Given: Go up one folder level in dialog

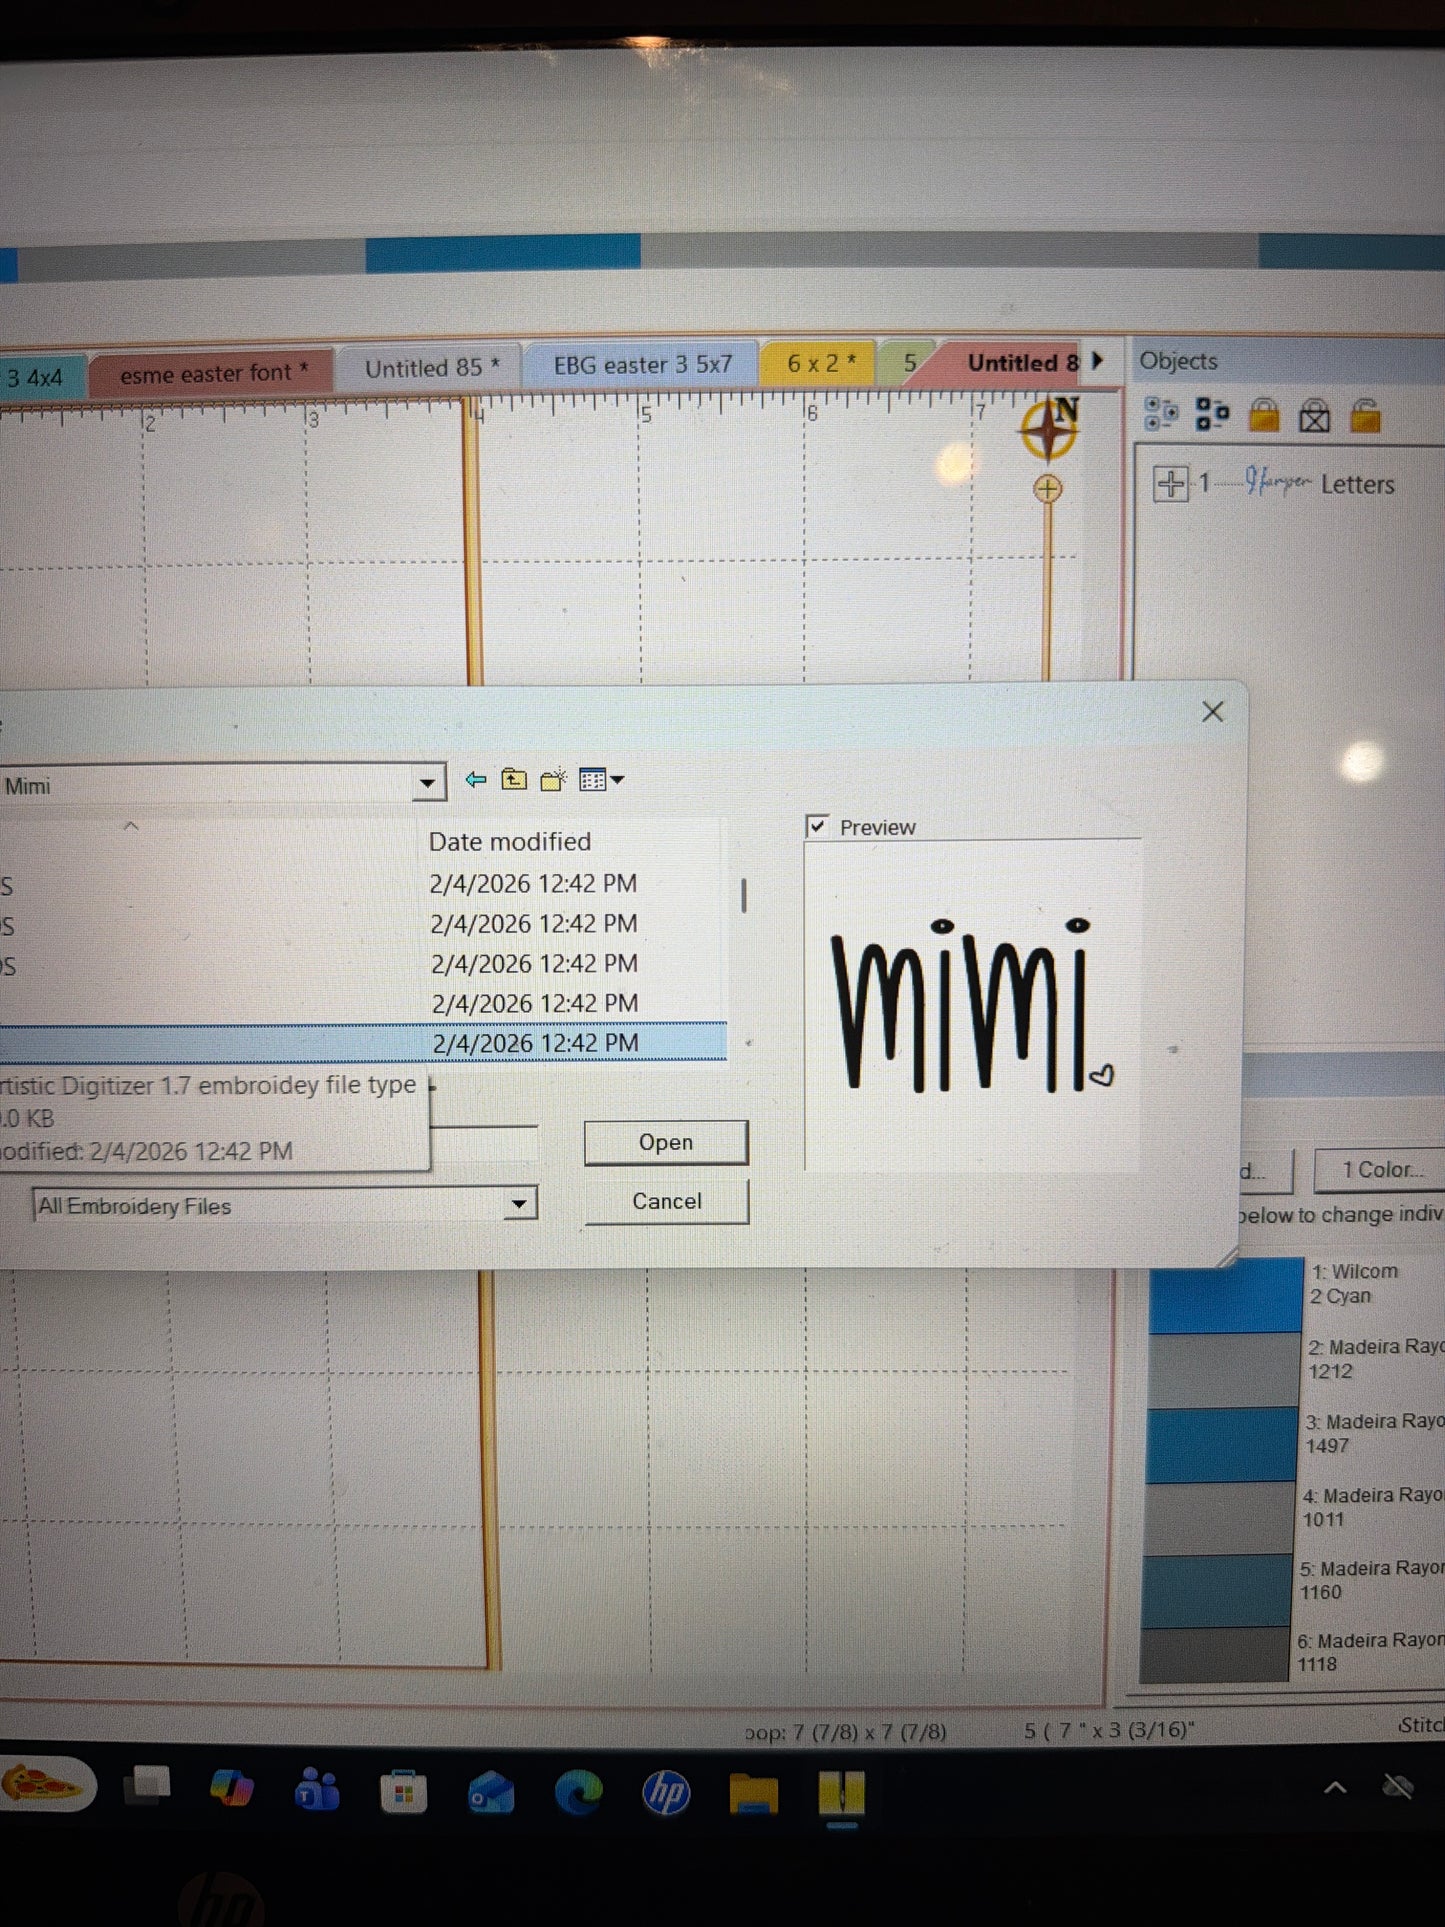Looking at the screenshot, I should [514, 779].
